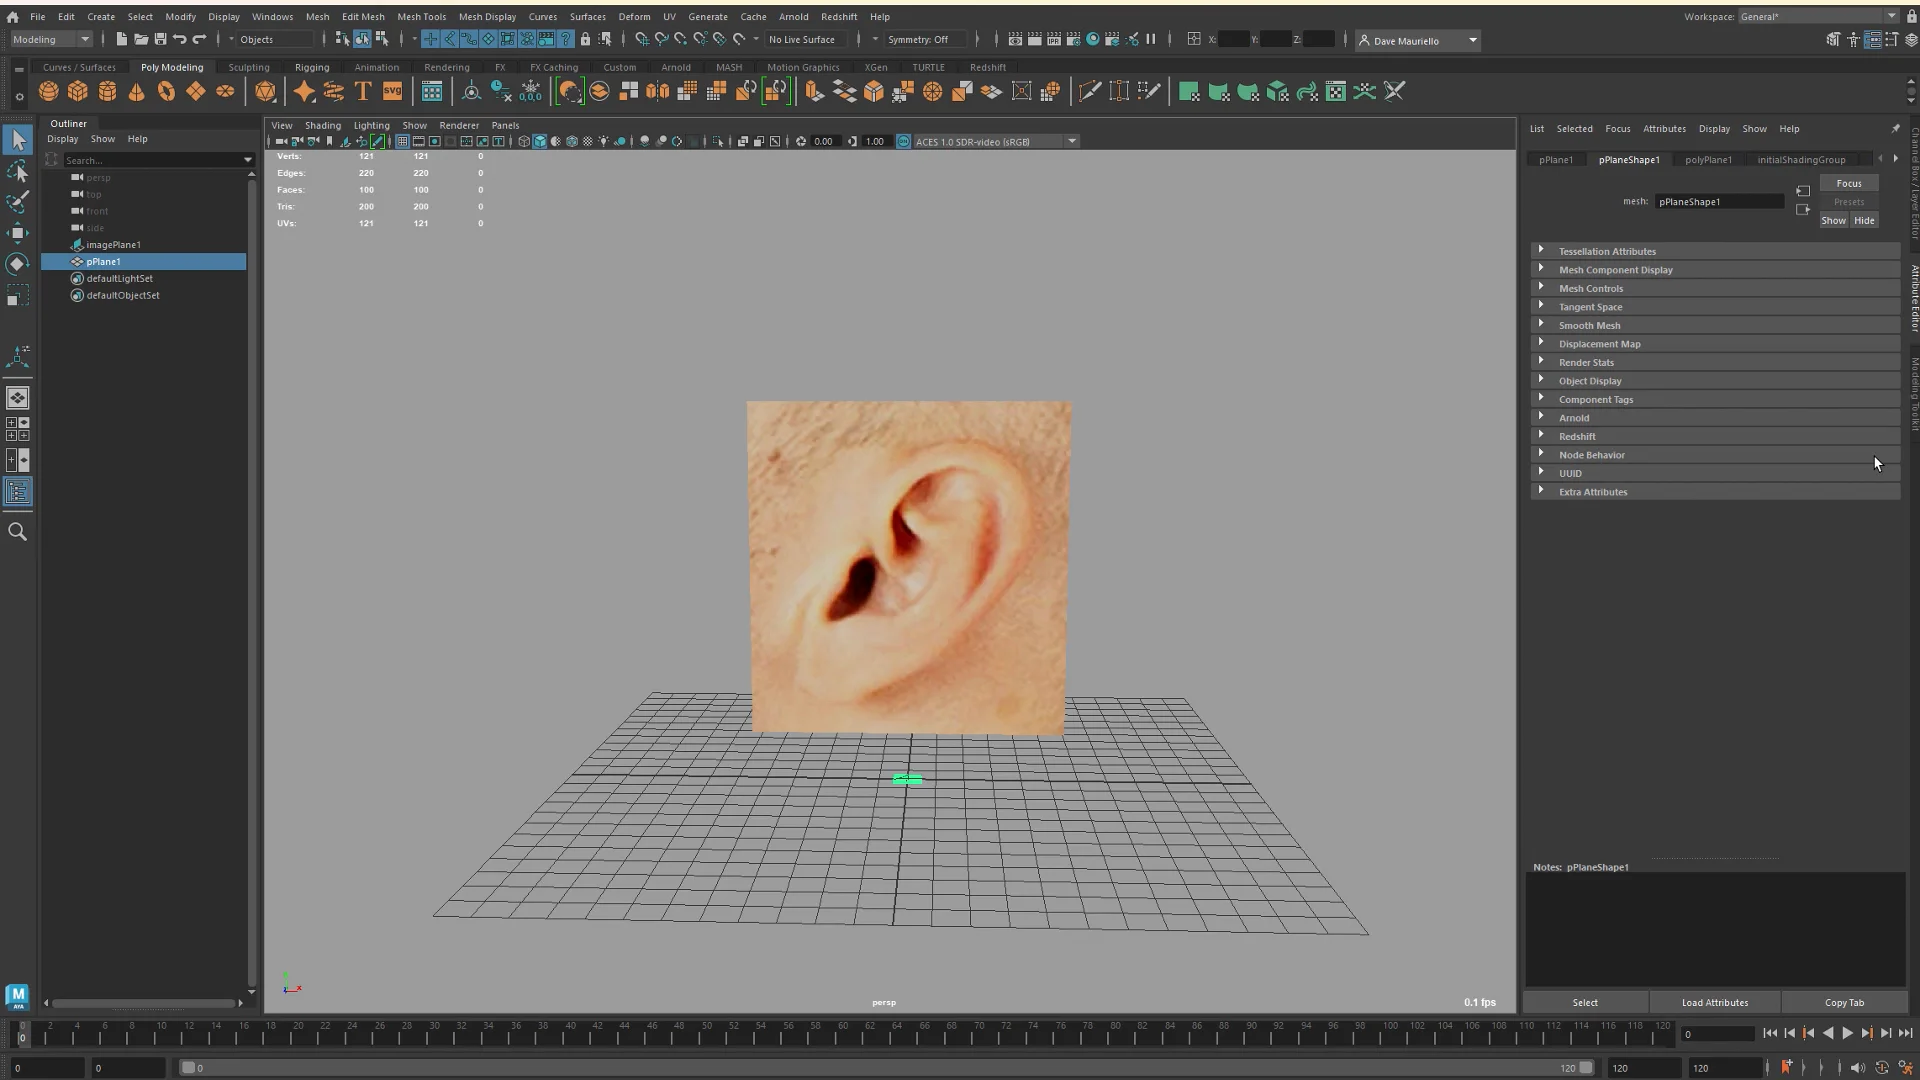Switch to the polyPlane1 tab
The image size is (1920, 1080).
pos(1709,159)
